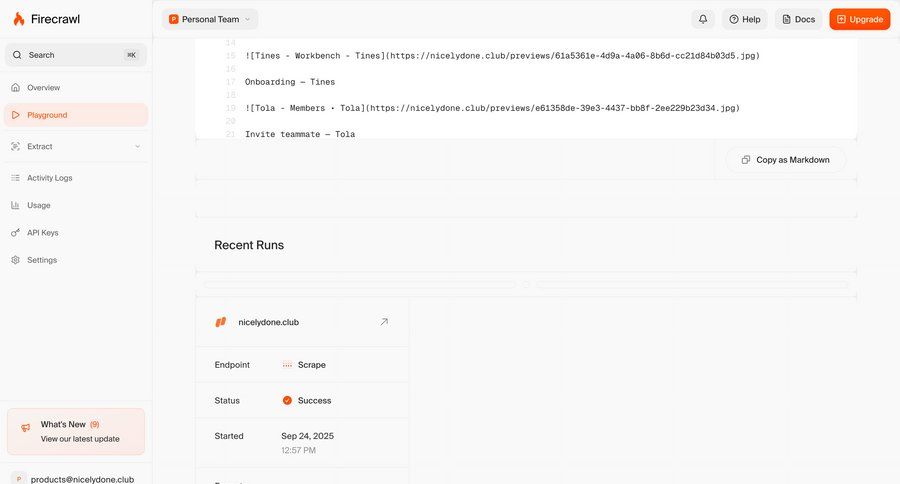Click the Copy as Markdown button
Screen dimensions: 900x484
click(785, 160)
